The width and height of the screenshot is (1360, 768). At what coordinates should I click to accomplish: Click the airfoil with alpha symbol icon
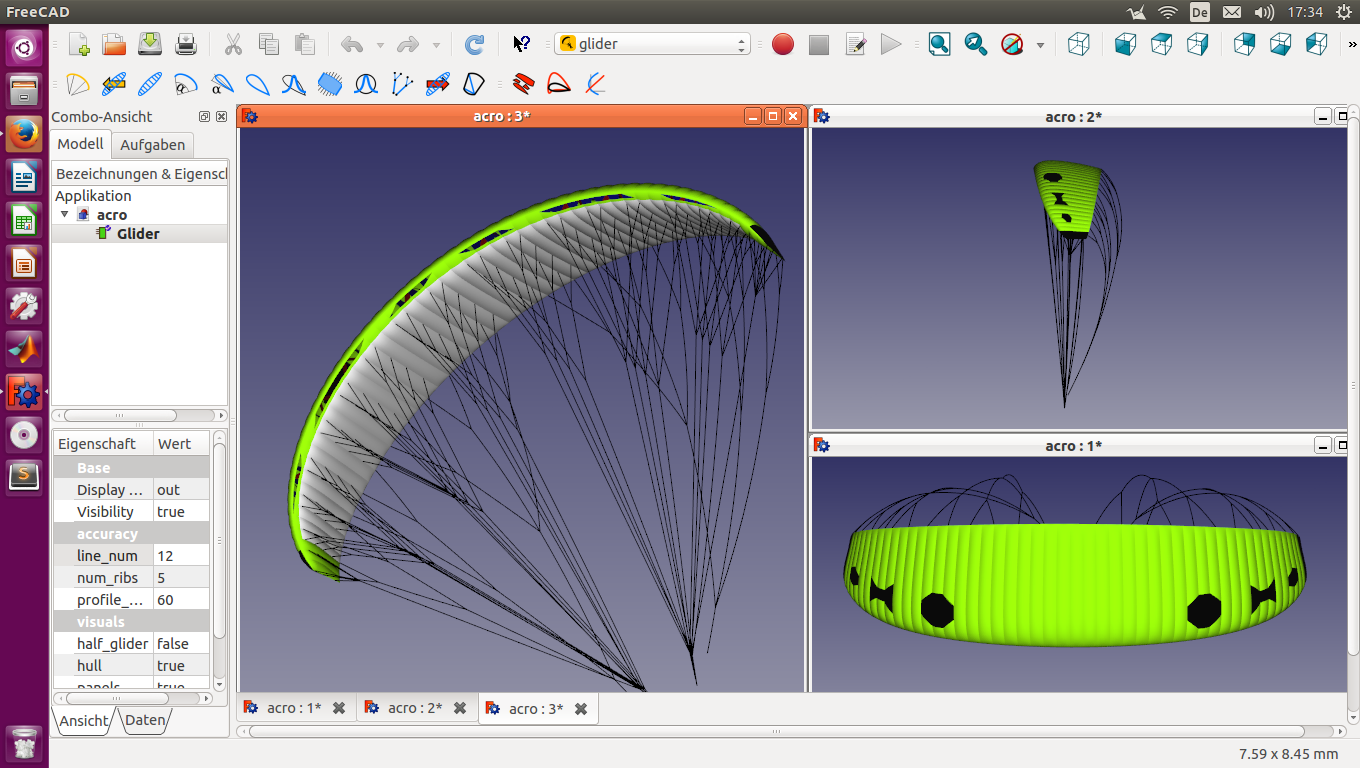222,84
